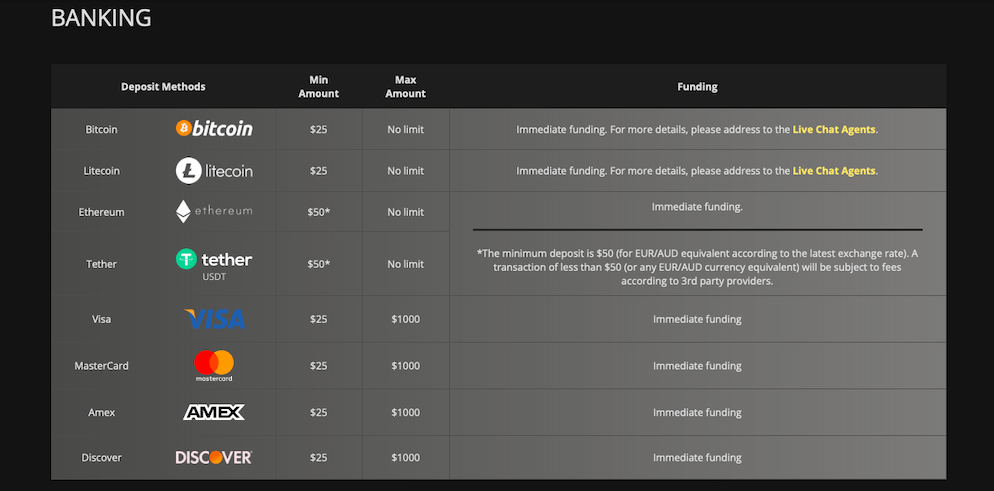
Task: Open Live Chat Agents link in Litecoin row
Action: pos(834,171)
